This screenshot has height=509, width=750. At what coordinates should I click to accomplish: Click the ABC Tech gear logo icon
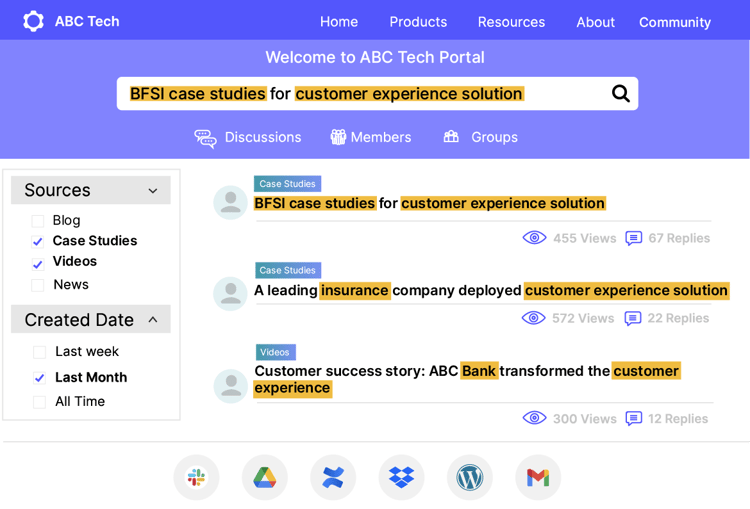tap(33, 22)
